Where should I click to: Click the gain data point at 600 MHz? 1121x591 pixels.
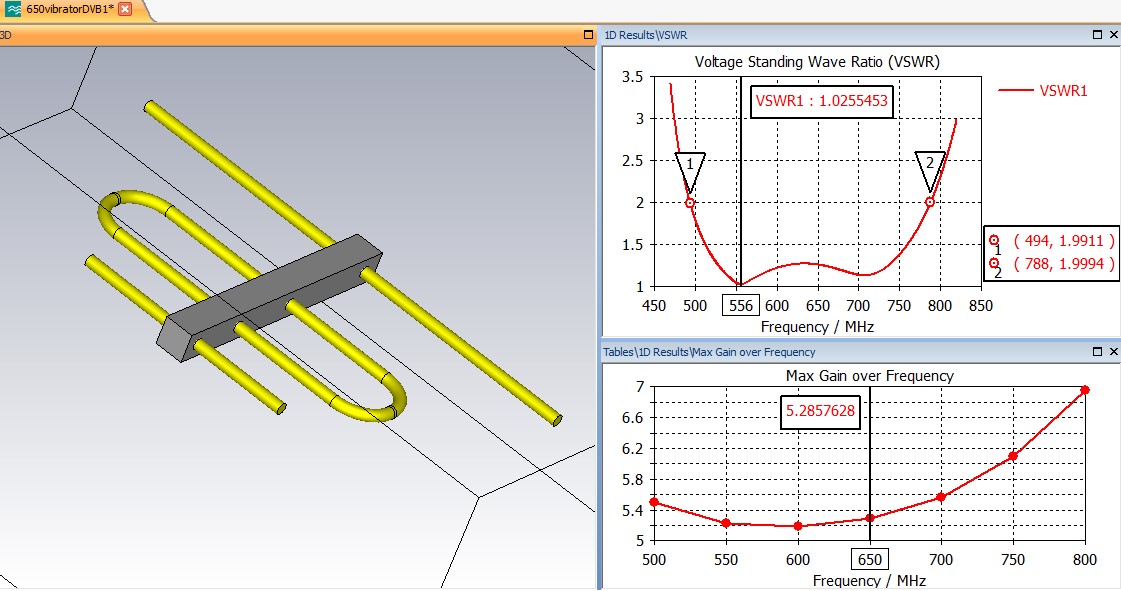pyautogui.click(x=798, y=526)
